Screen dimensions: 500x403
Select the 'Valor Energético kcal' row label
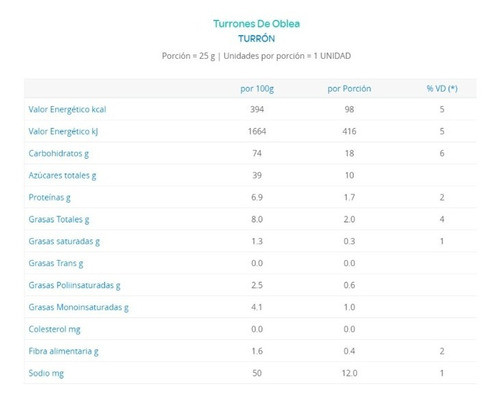click(x=67, y=109)
